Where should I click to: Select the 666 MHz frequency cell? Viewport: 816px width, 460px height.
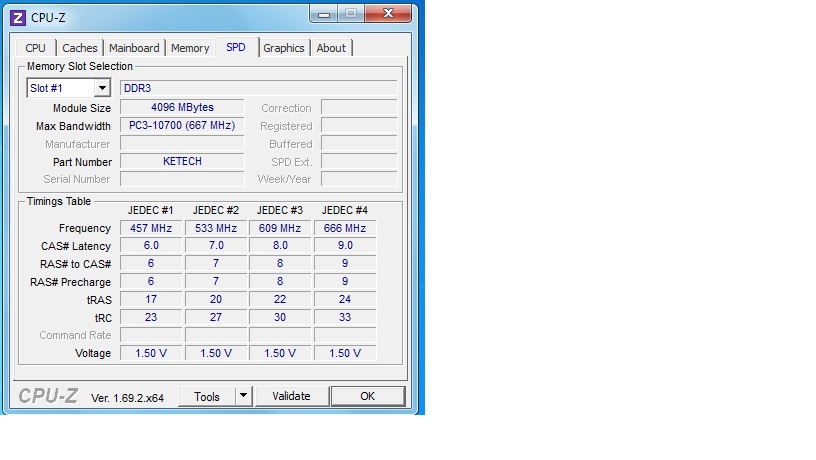[x=345, y=228]
